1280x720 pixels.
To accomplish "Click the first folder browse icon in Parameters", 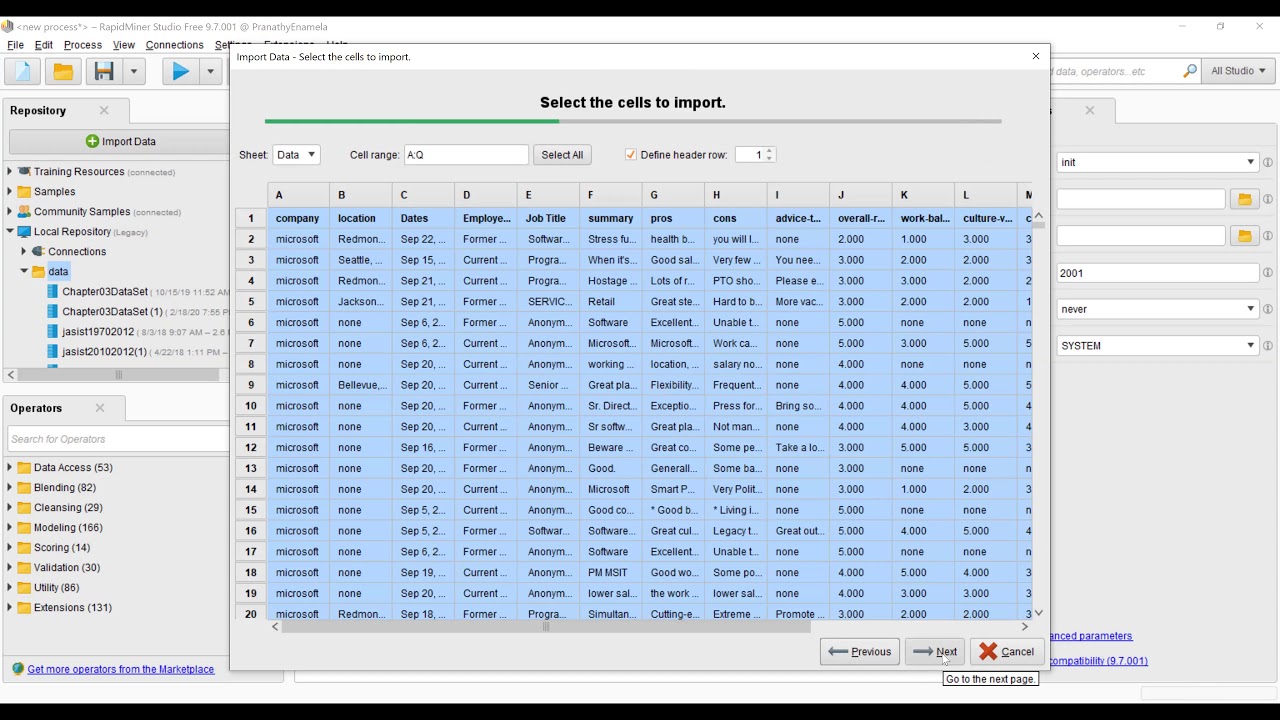I will pos(1244,199).
